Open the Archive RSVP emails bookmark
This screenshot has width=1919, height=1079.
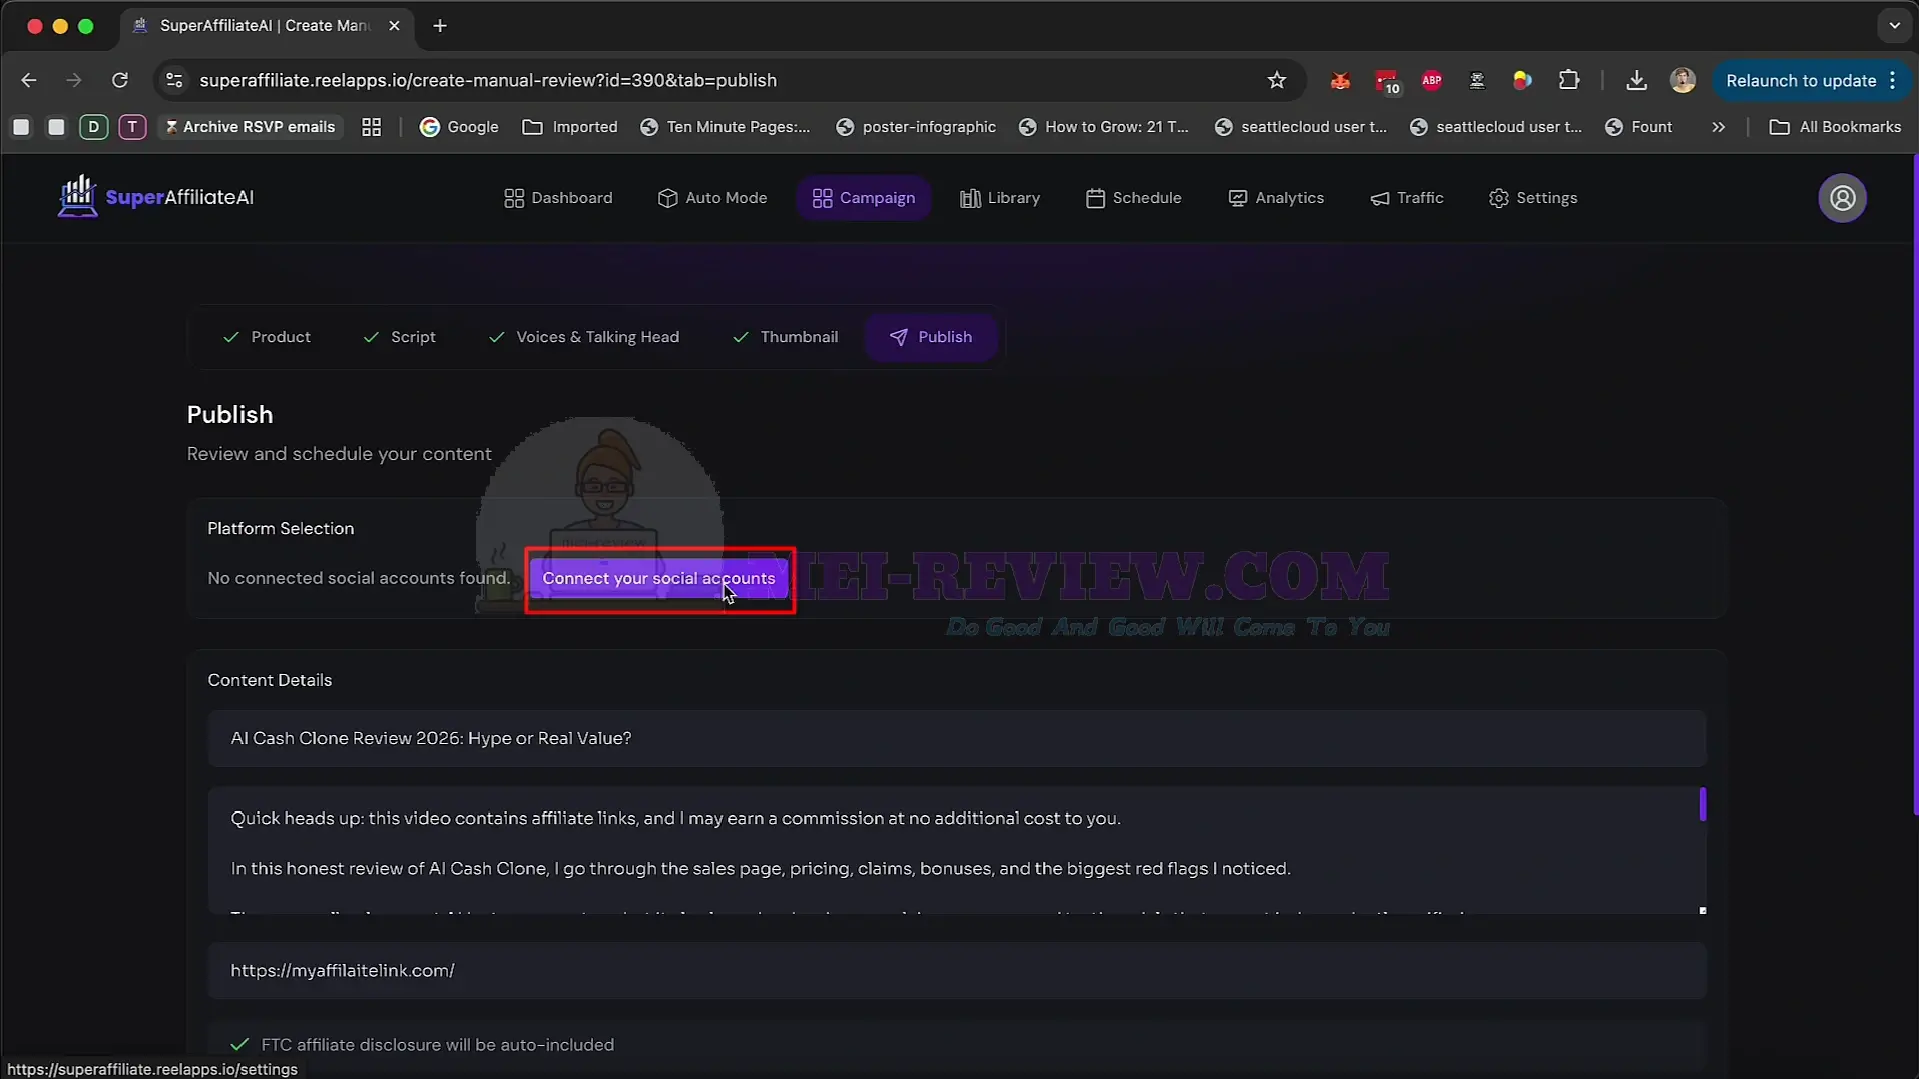tap(250, 127)
